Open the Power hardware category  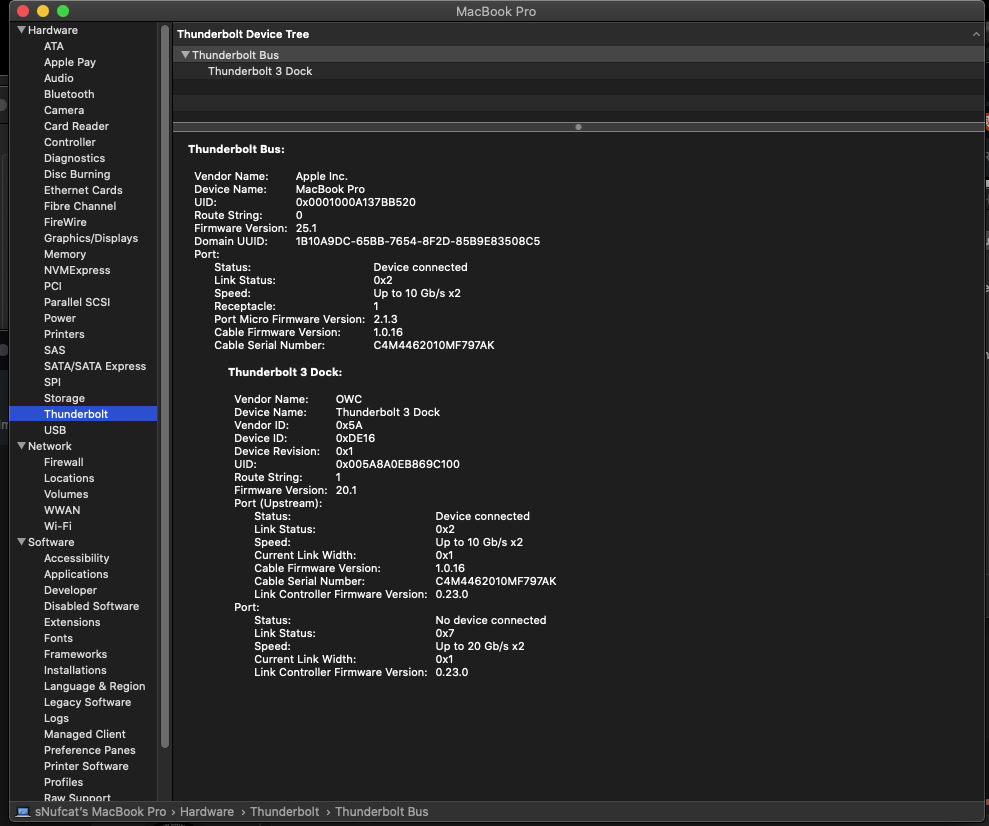58,318
